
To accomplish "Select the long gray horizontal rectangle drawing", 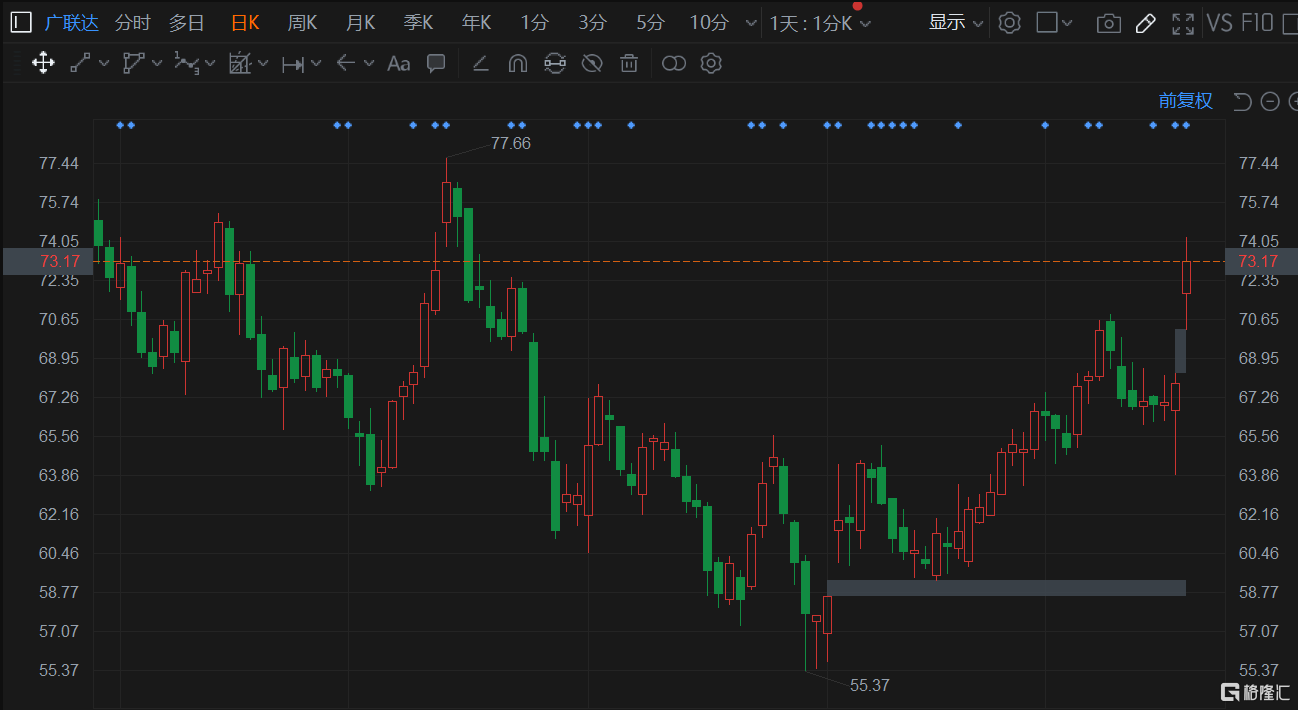I will (x=1006, y=588).
